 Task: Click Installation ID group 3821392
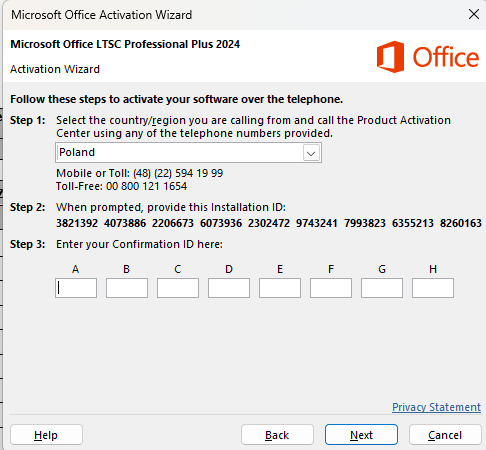click(x=77, y=223)
